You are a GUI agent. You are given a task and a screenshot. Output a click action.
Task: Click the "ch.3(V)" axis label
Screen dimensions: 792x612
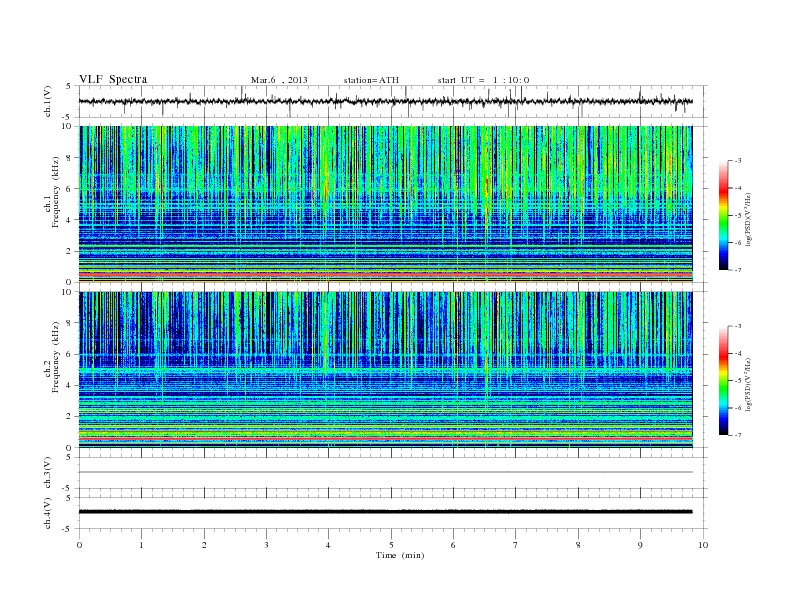coord(48,473)
